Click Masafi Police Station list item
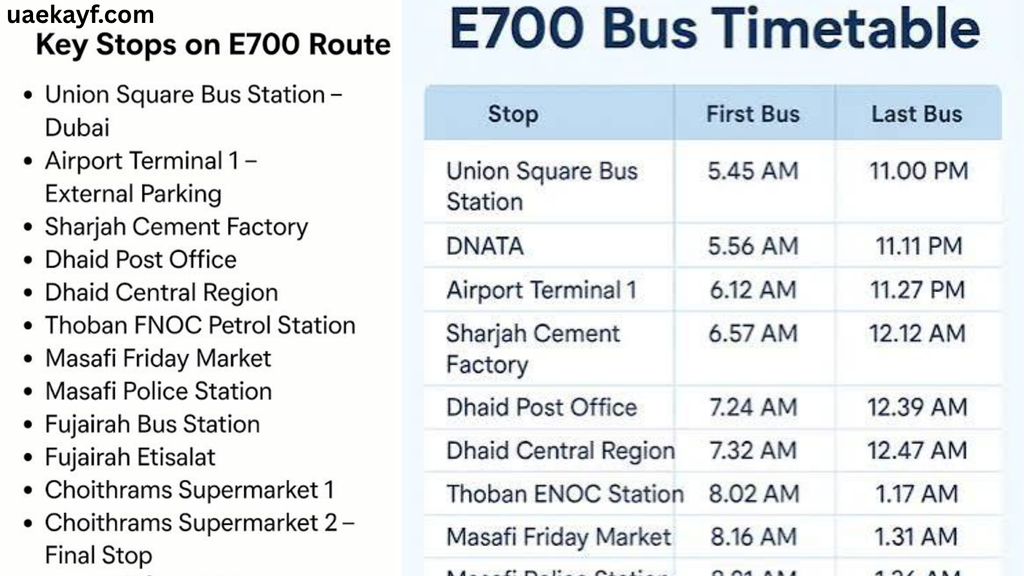The height and width of the screenshot is (576, 1024). [x=158, y=391]
